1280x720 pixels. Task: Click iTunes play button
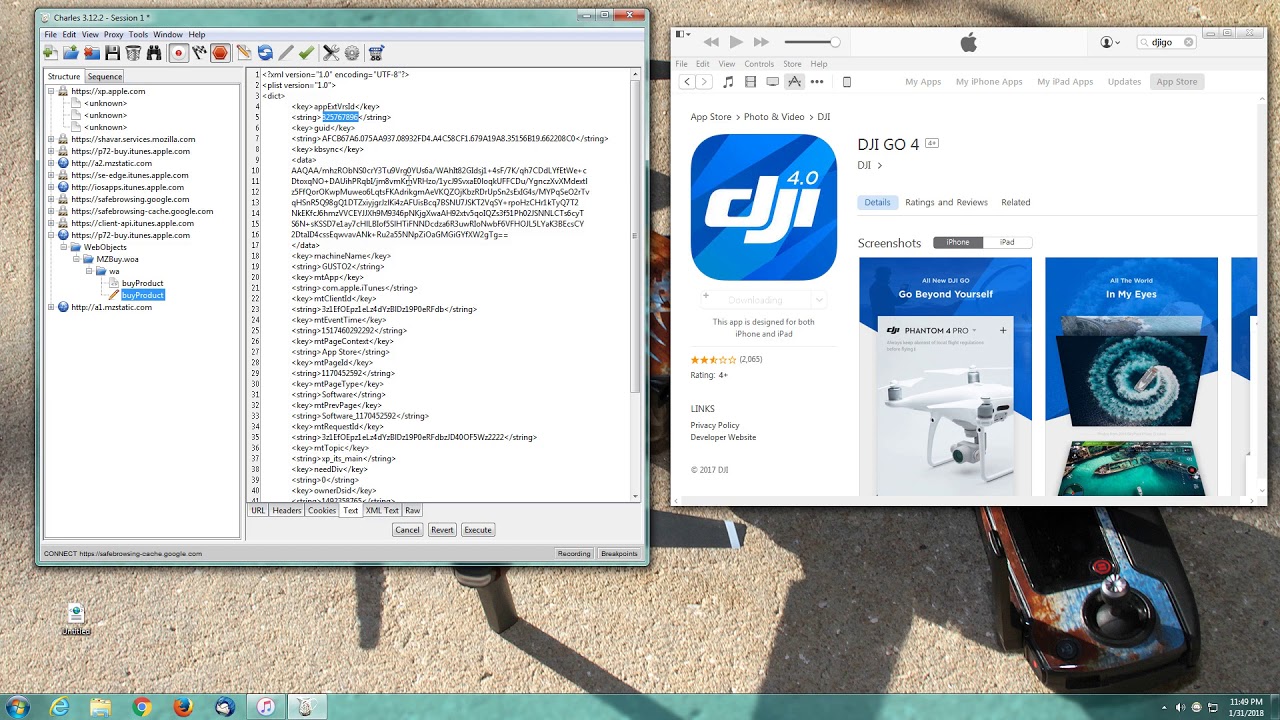(x=736, y=42)
